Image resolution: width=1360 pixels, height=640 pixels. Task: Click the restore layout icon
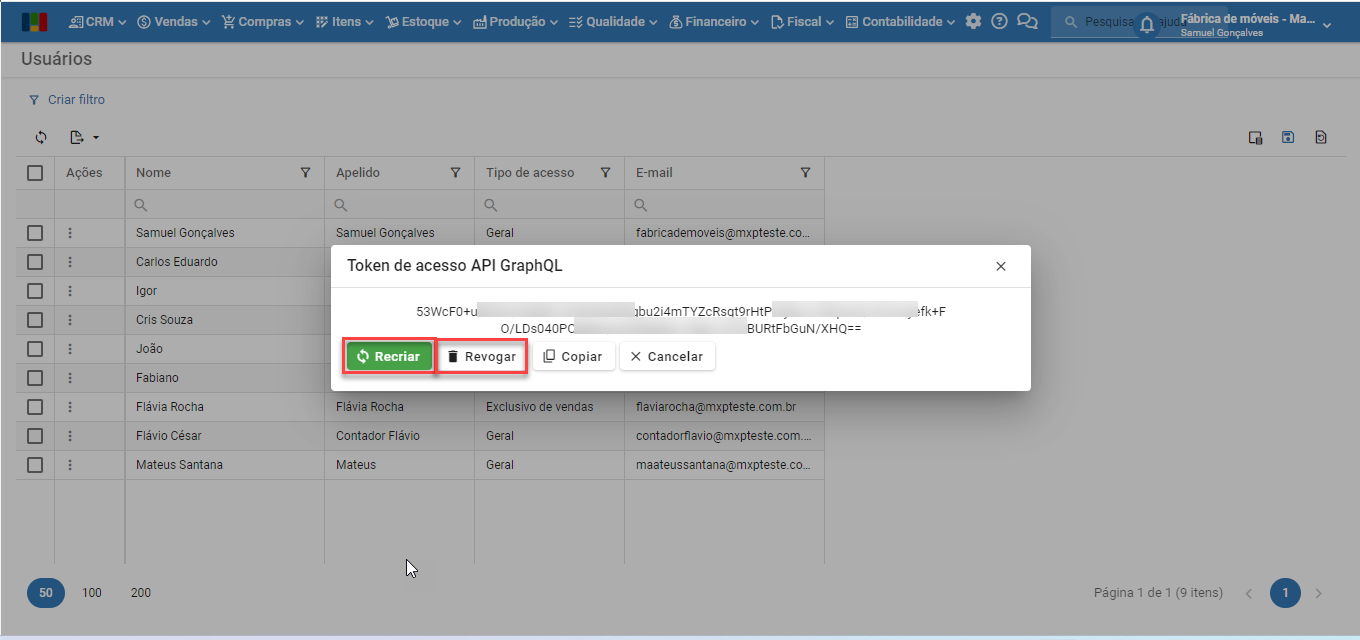pos(1321,137)
